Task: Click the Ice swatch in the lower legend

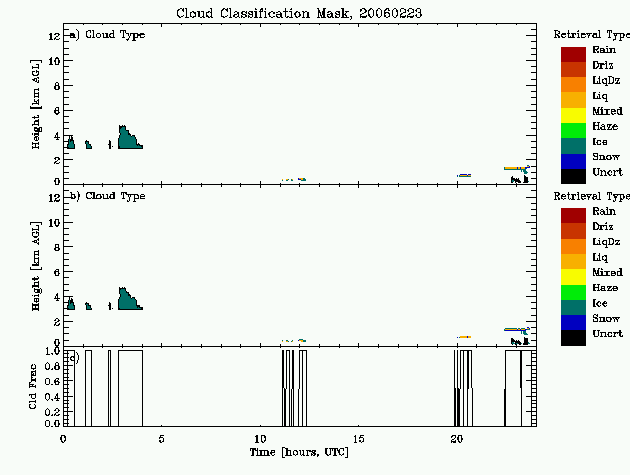Action: point(573,307)
